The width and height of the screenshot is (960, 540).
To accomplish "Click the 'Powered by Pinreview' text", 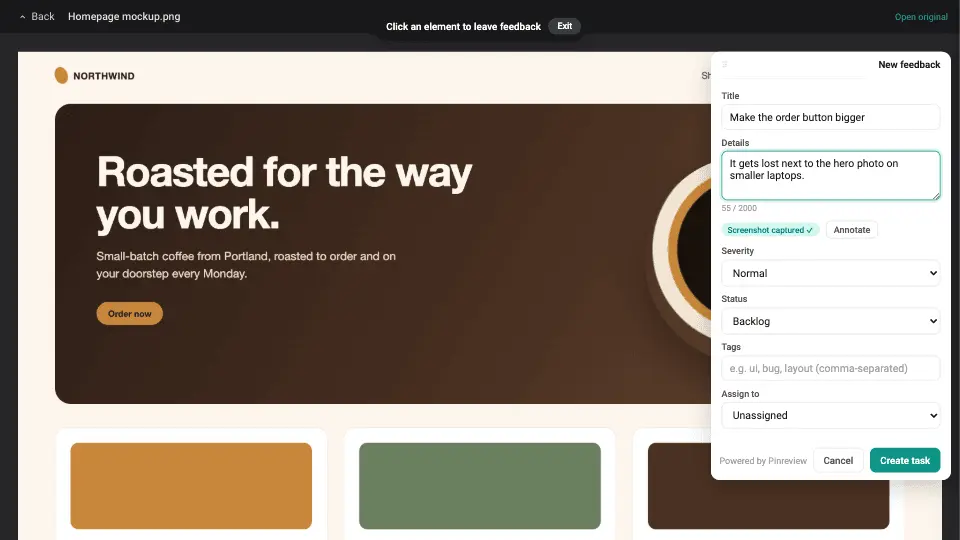I will pos(763,461).
